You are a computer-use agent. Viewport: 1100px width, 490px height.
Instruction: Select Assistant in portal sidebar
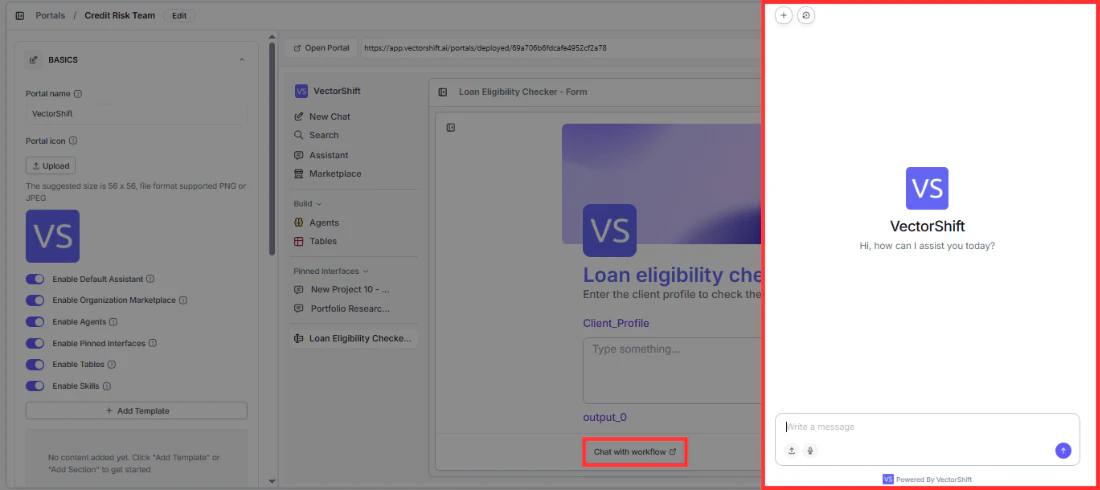point(321,155)
